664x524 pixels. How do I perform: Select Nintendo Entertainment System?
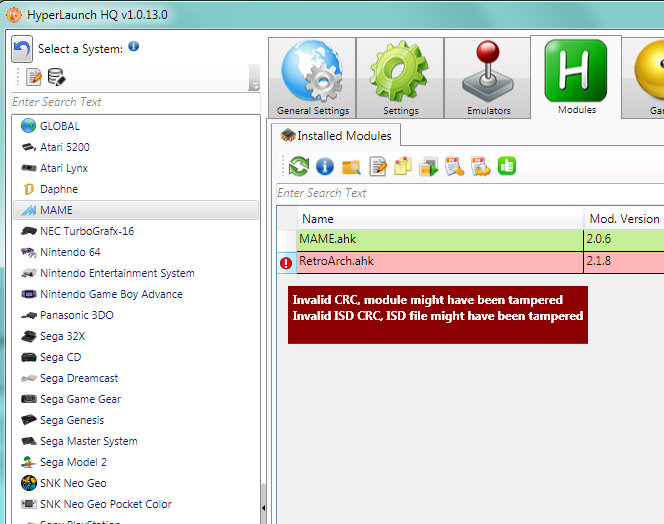136,273
